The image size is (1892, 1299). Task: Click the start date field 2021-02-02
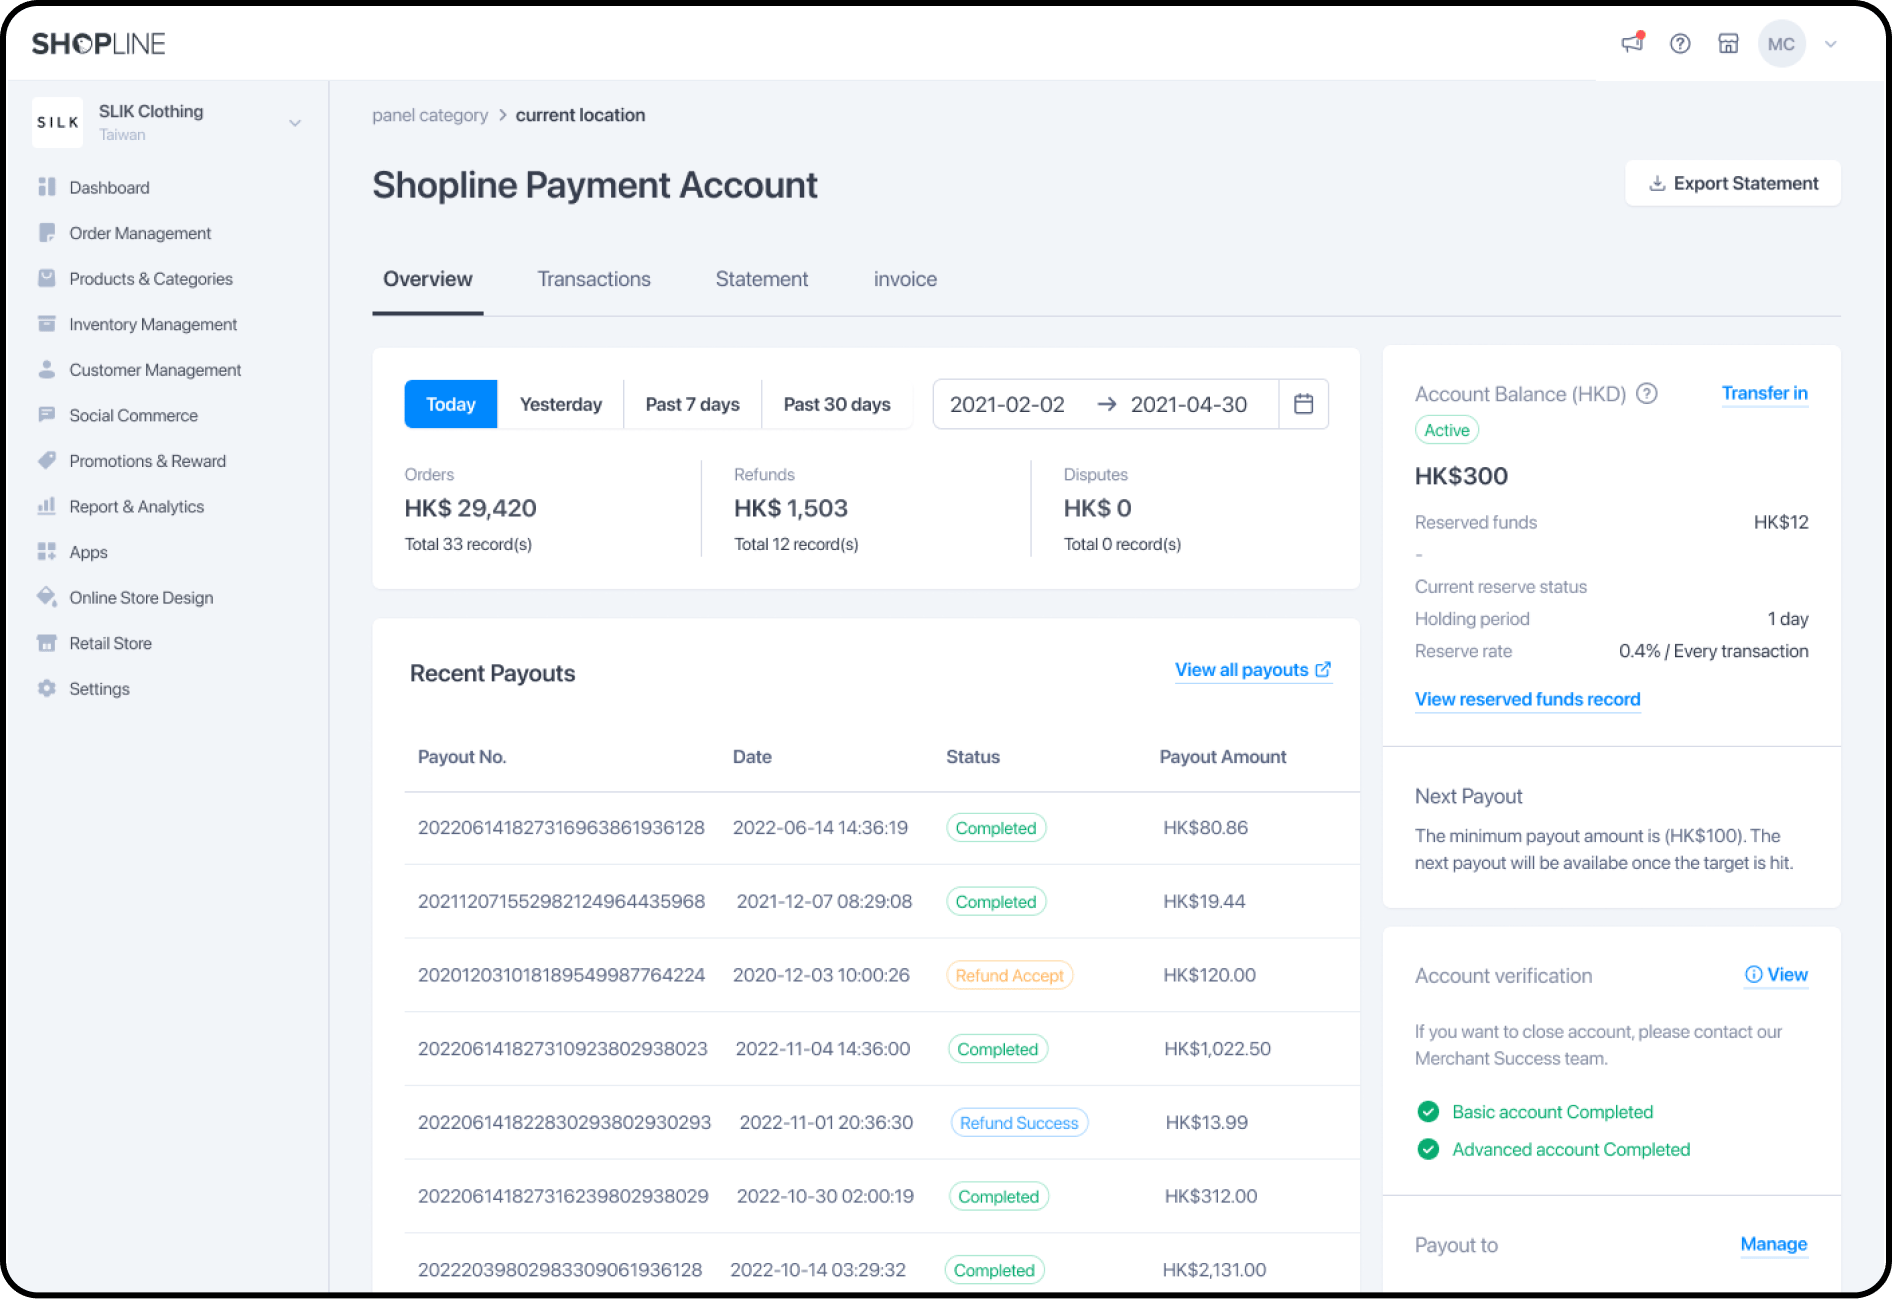click(1007, 404)
